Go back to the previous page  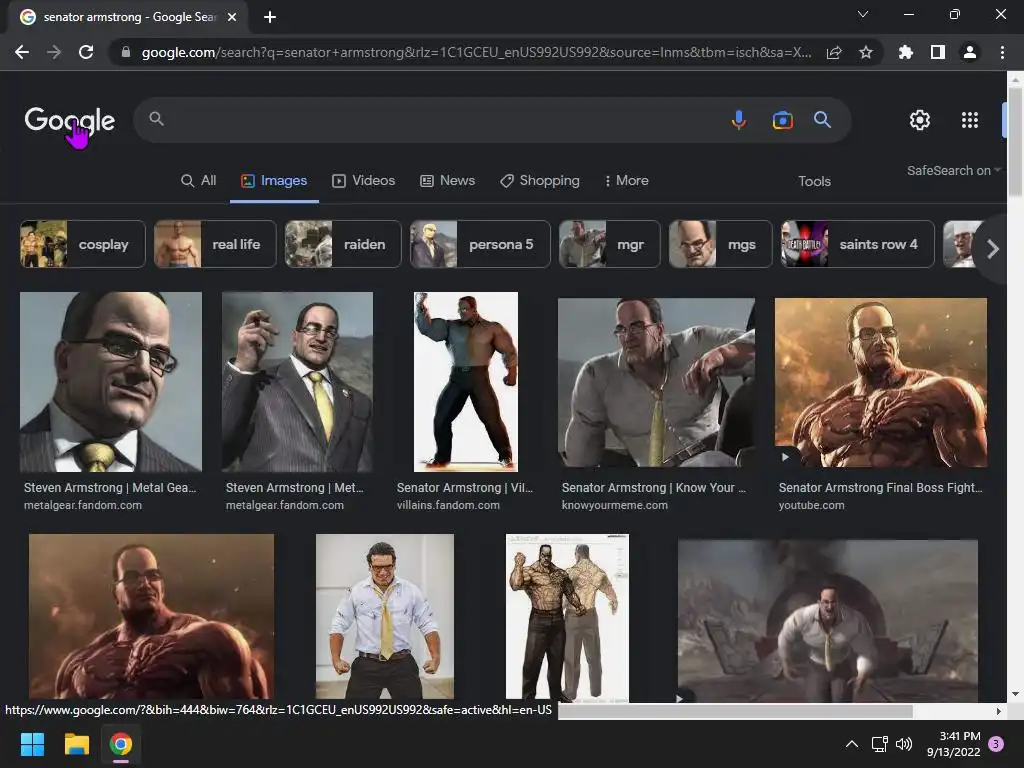coord(22,52)
